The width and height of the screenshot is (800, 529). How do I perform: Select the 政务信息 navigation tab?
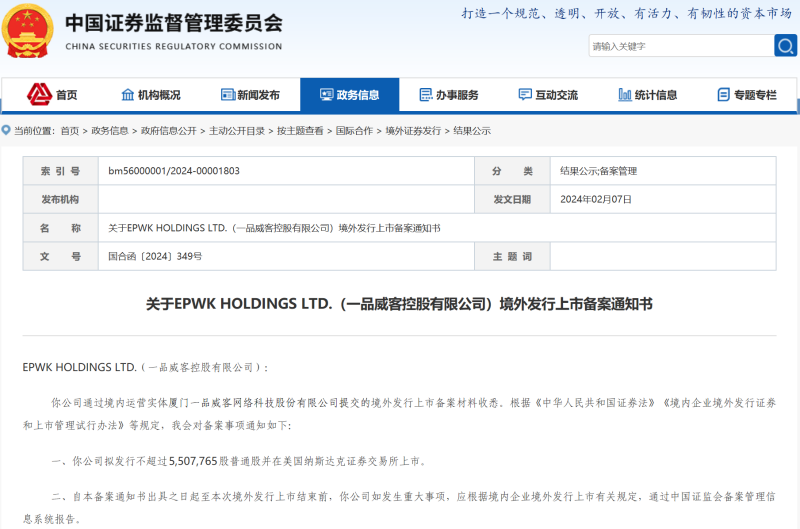click(x=349, y=94)
